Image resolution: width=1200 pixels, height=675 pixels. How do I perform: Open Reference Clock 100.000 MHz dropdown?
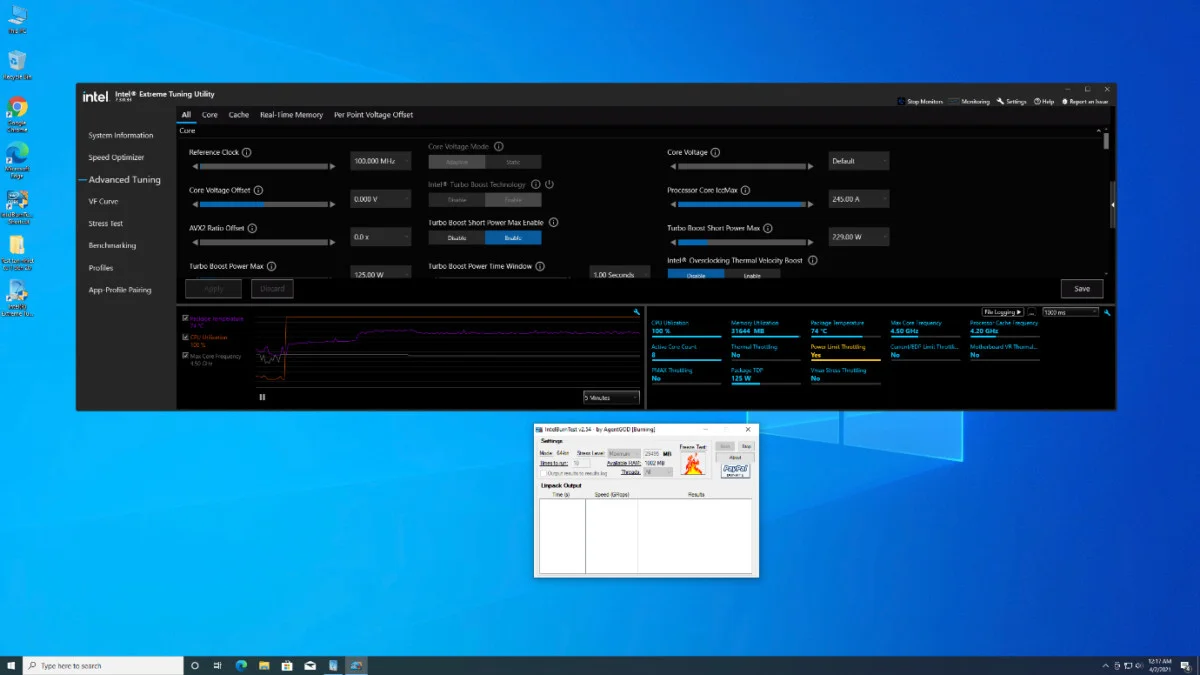tap(381, 161)
